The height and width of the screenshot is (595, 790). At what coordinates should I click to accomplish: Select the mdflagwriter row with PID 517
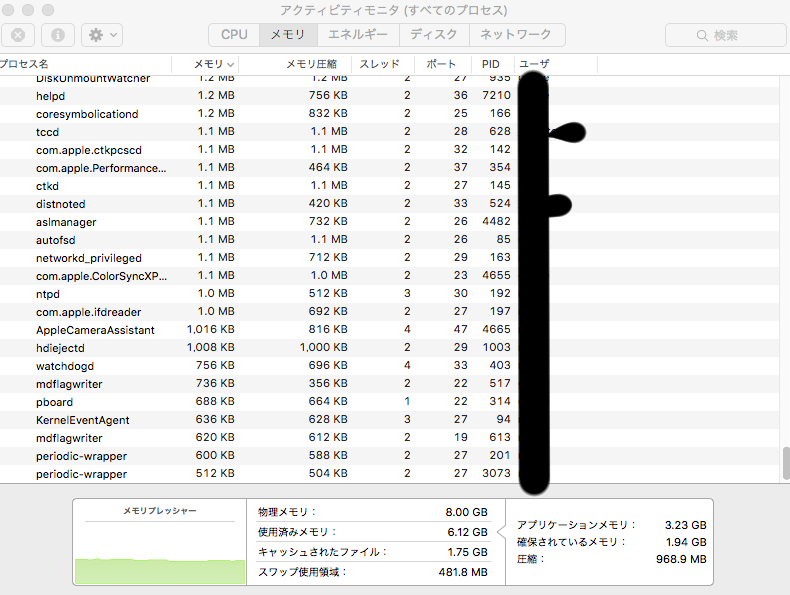[390, 384]
